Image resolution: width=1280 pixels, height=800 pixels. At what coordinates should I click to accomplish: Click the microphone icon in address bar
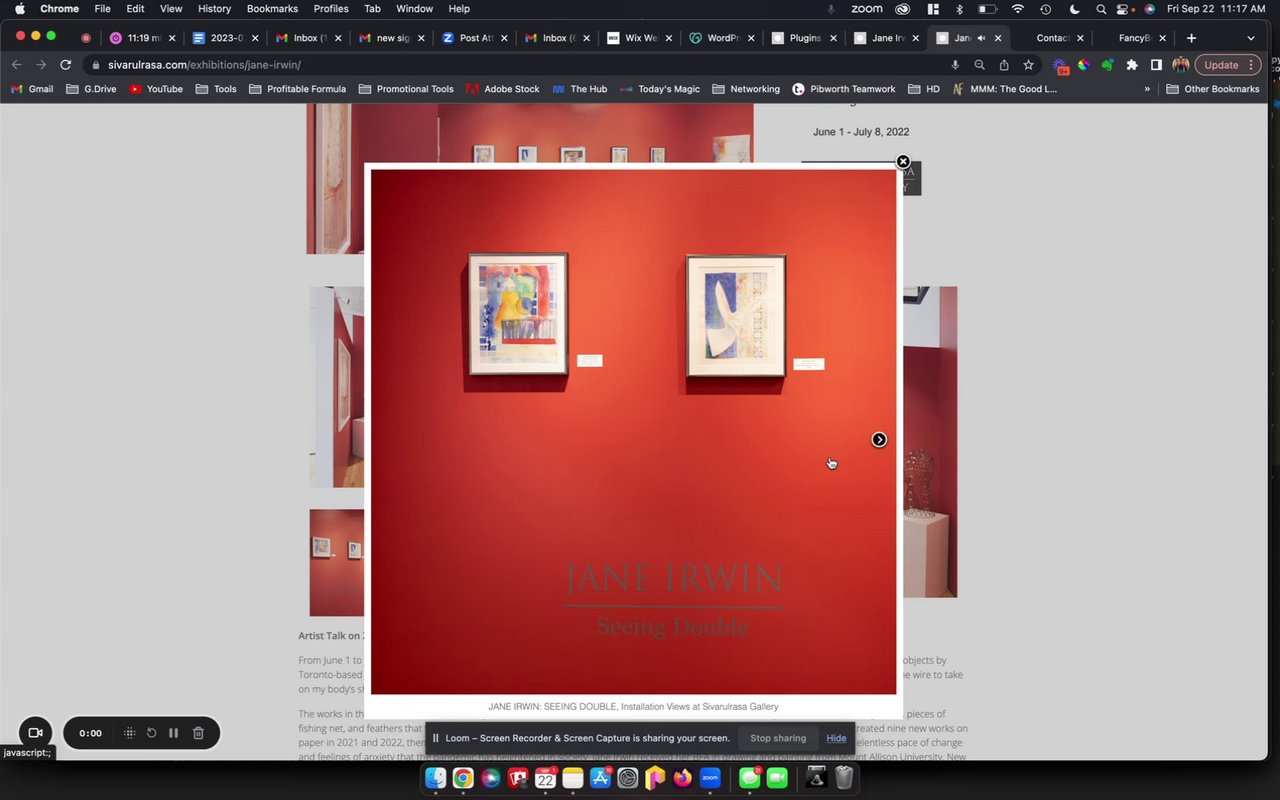point(955,65)
